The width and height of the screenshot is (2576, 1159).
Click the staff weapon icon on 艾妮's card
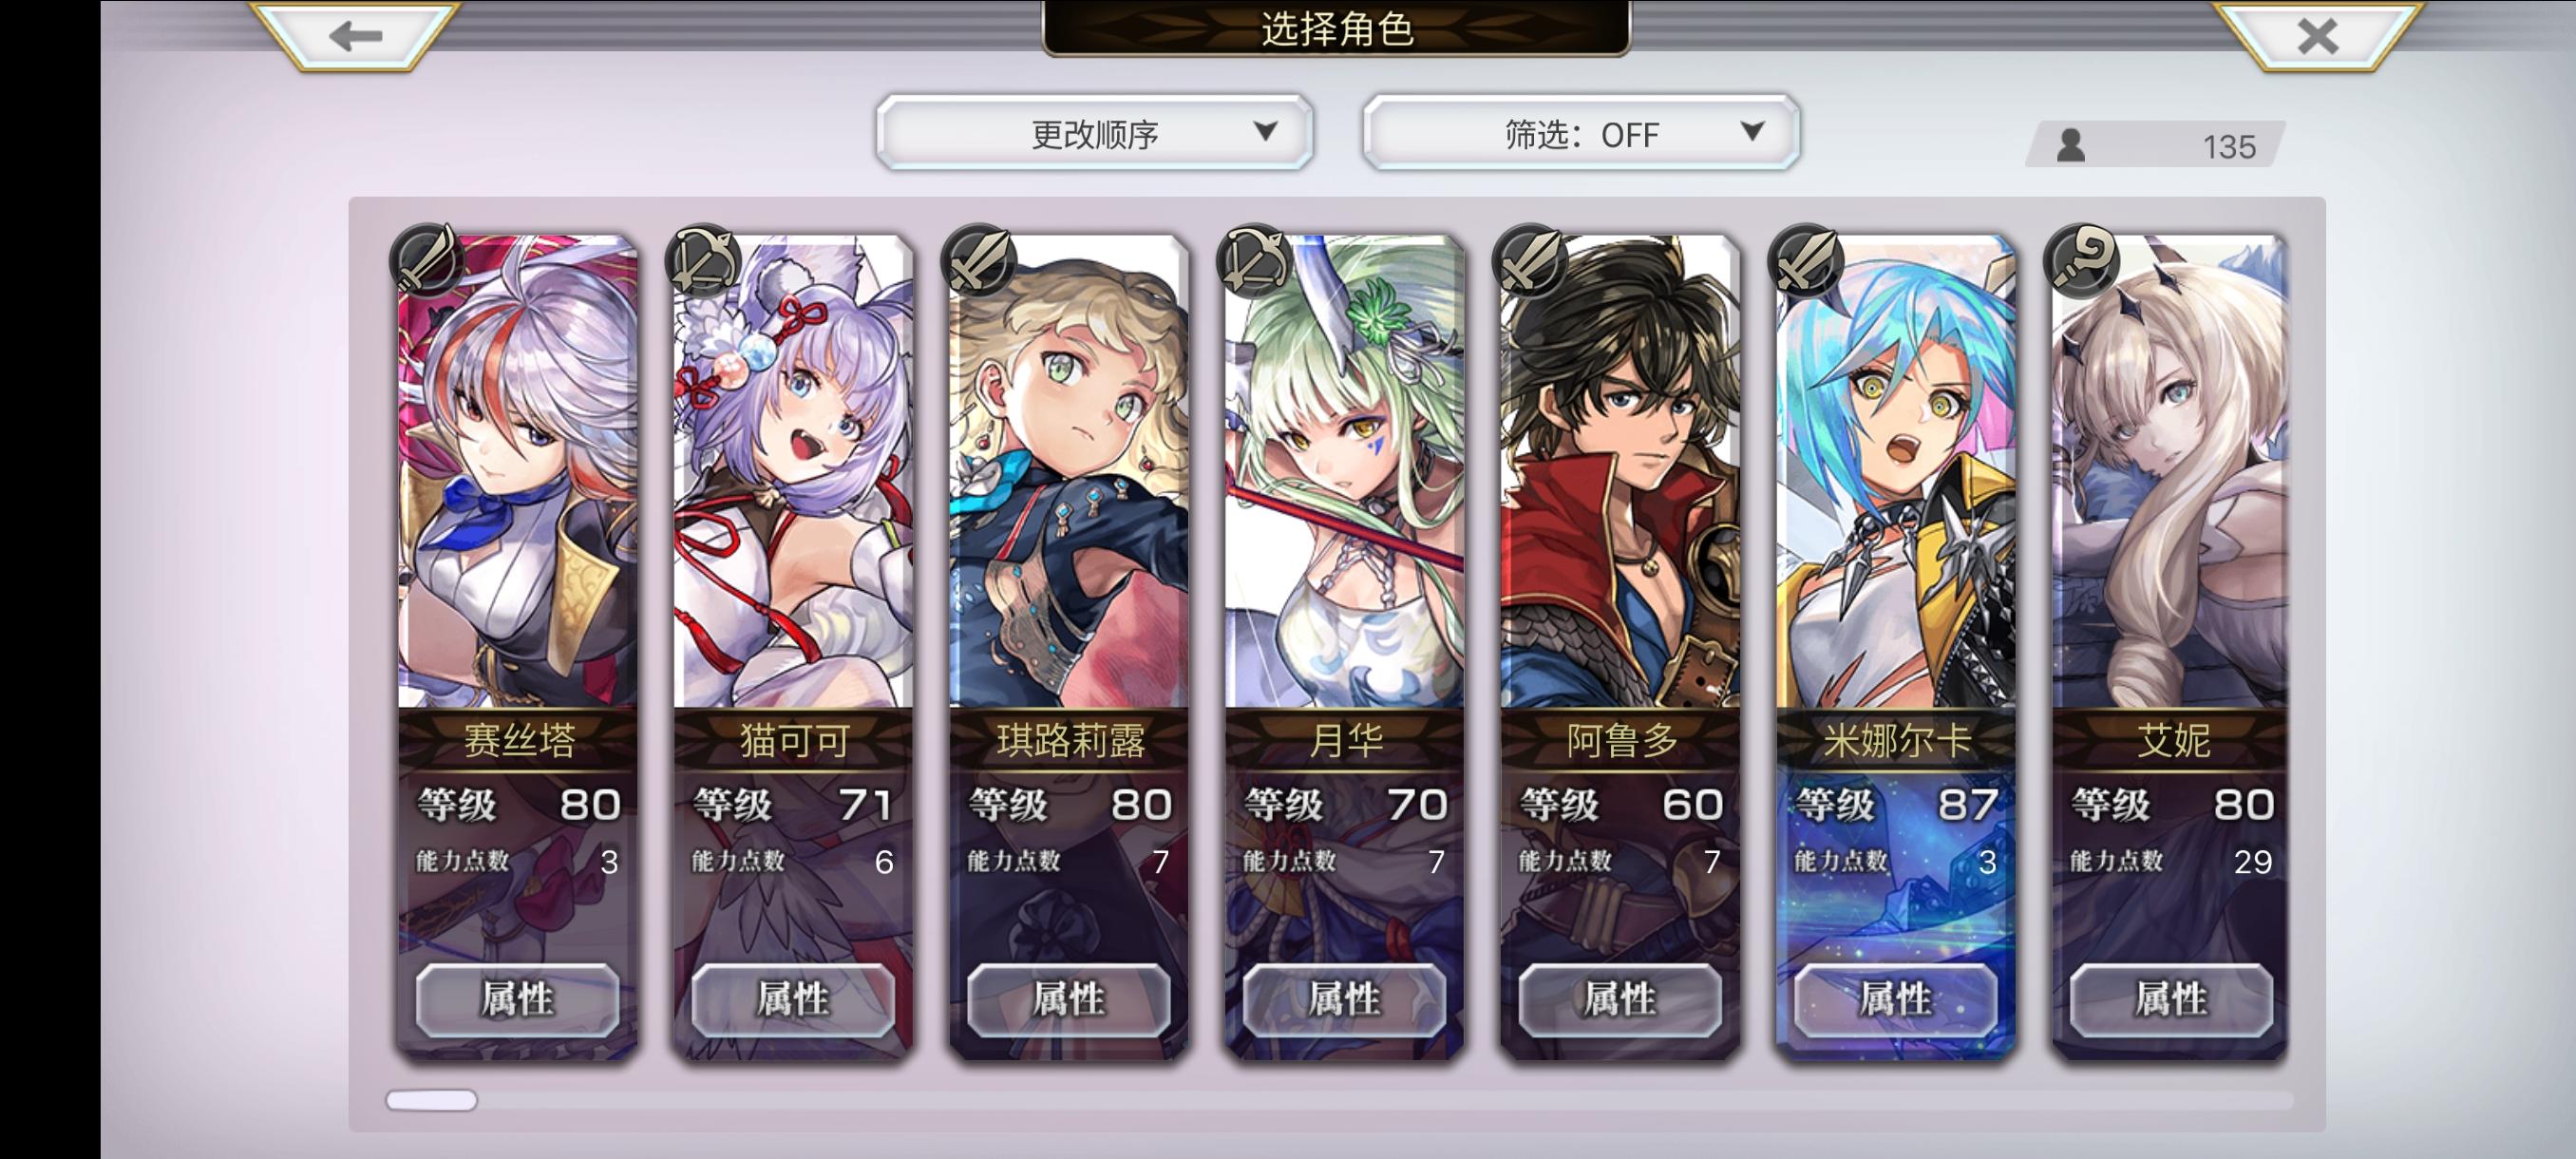click(x=2082, y=261)
